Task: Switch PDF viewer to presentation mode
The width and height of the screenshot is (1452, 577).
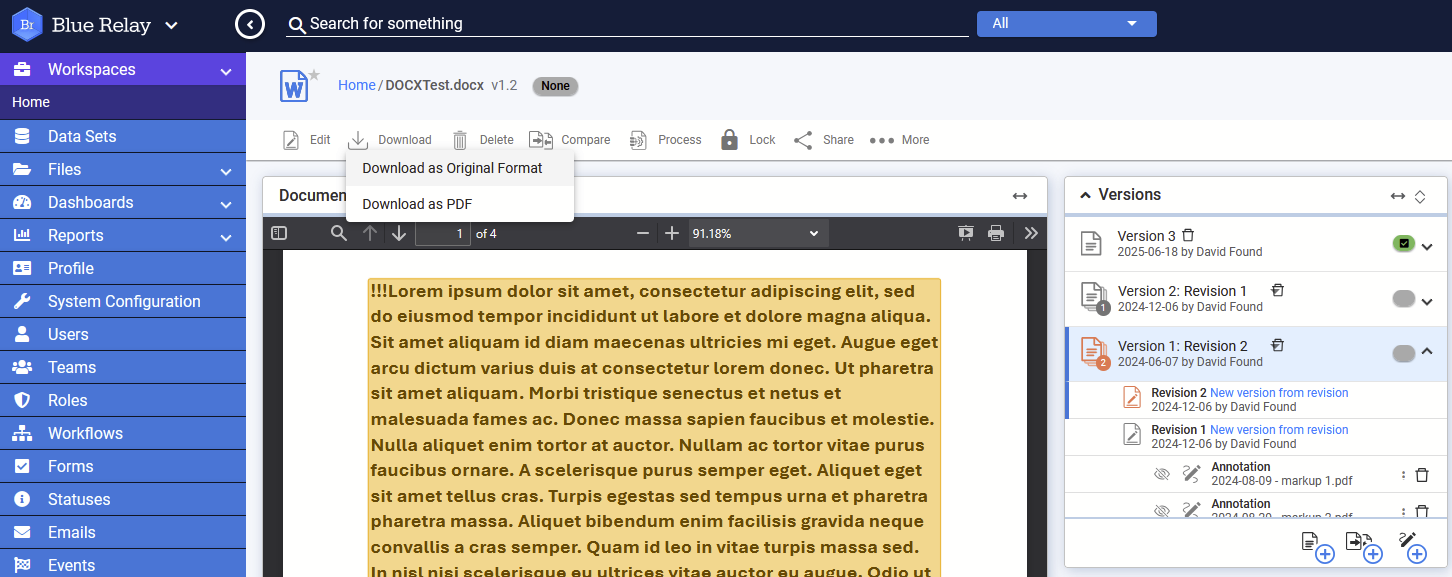Action: (x=966, y=233)
